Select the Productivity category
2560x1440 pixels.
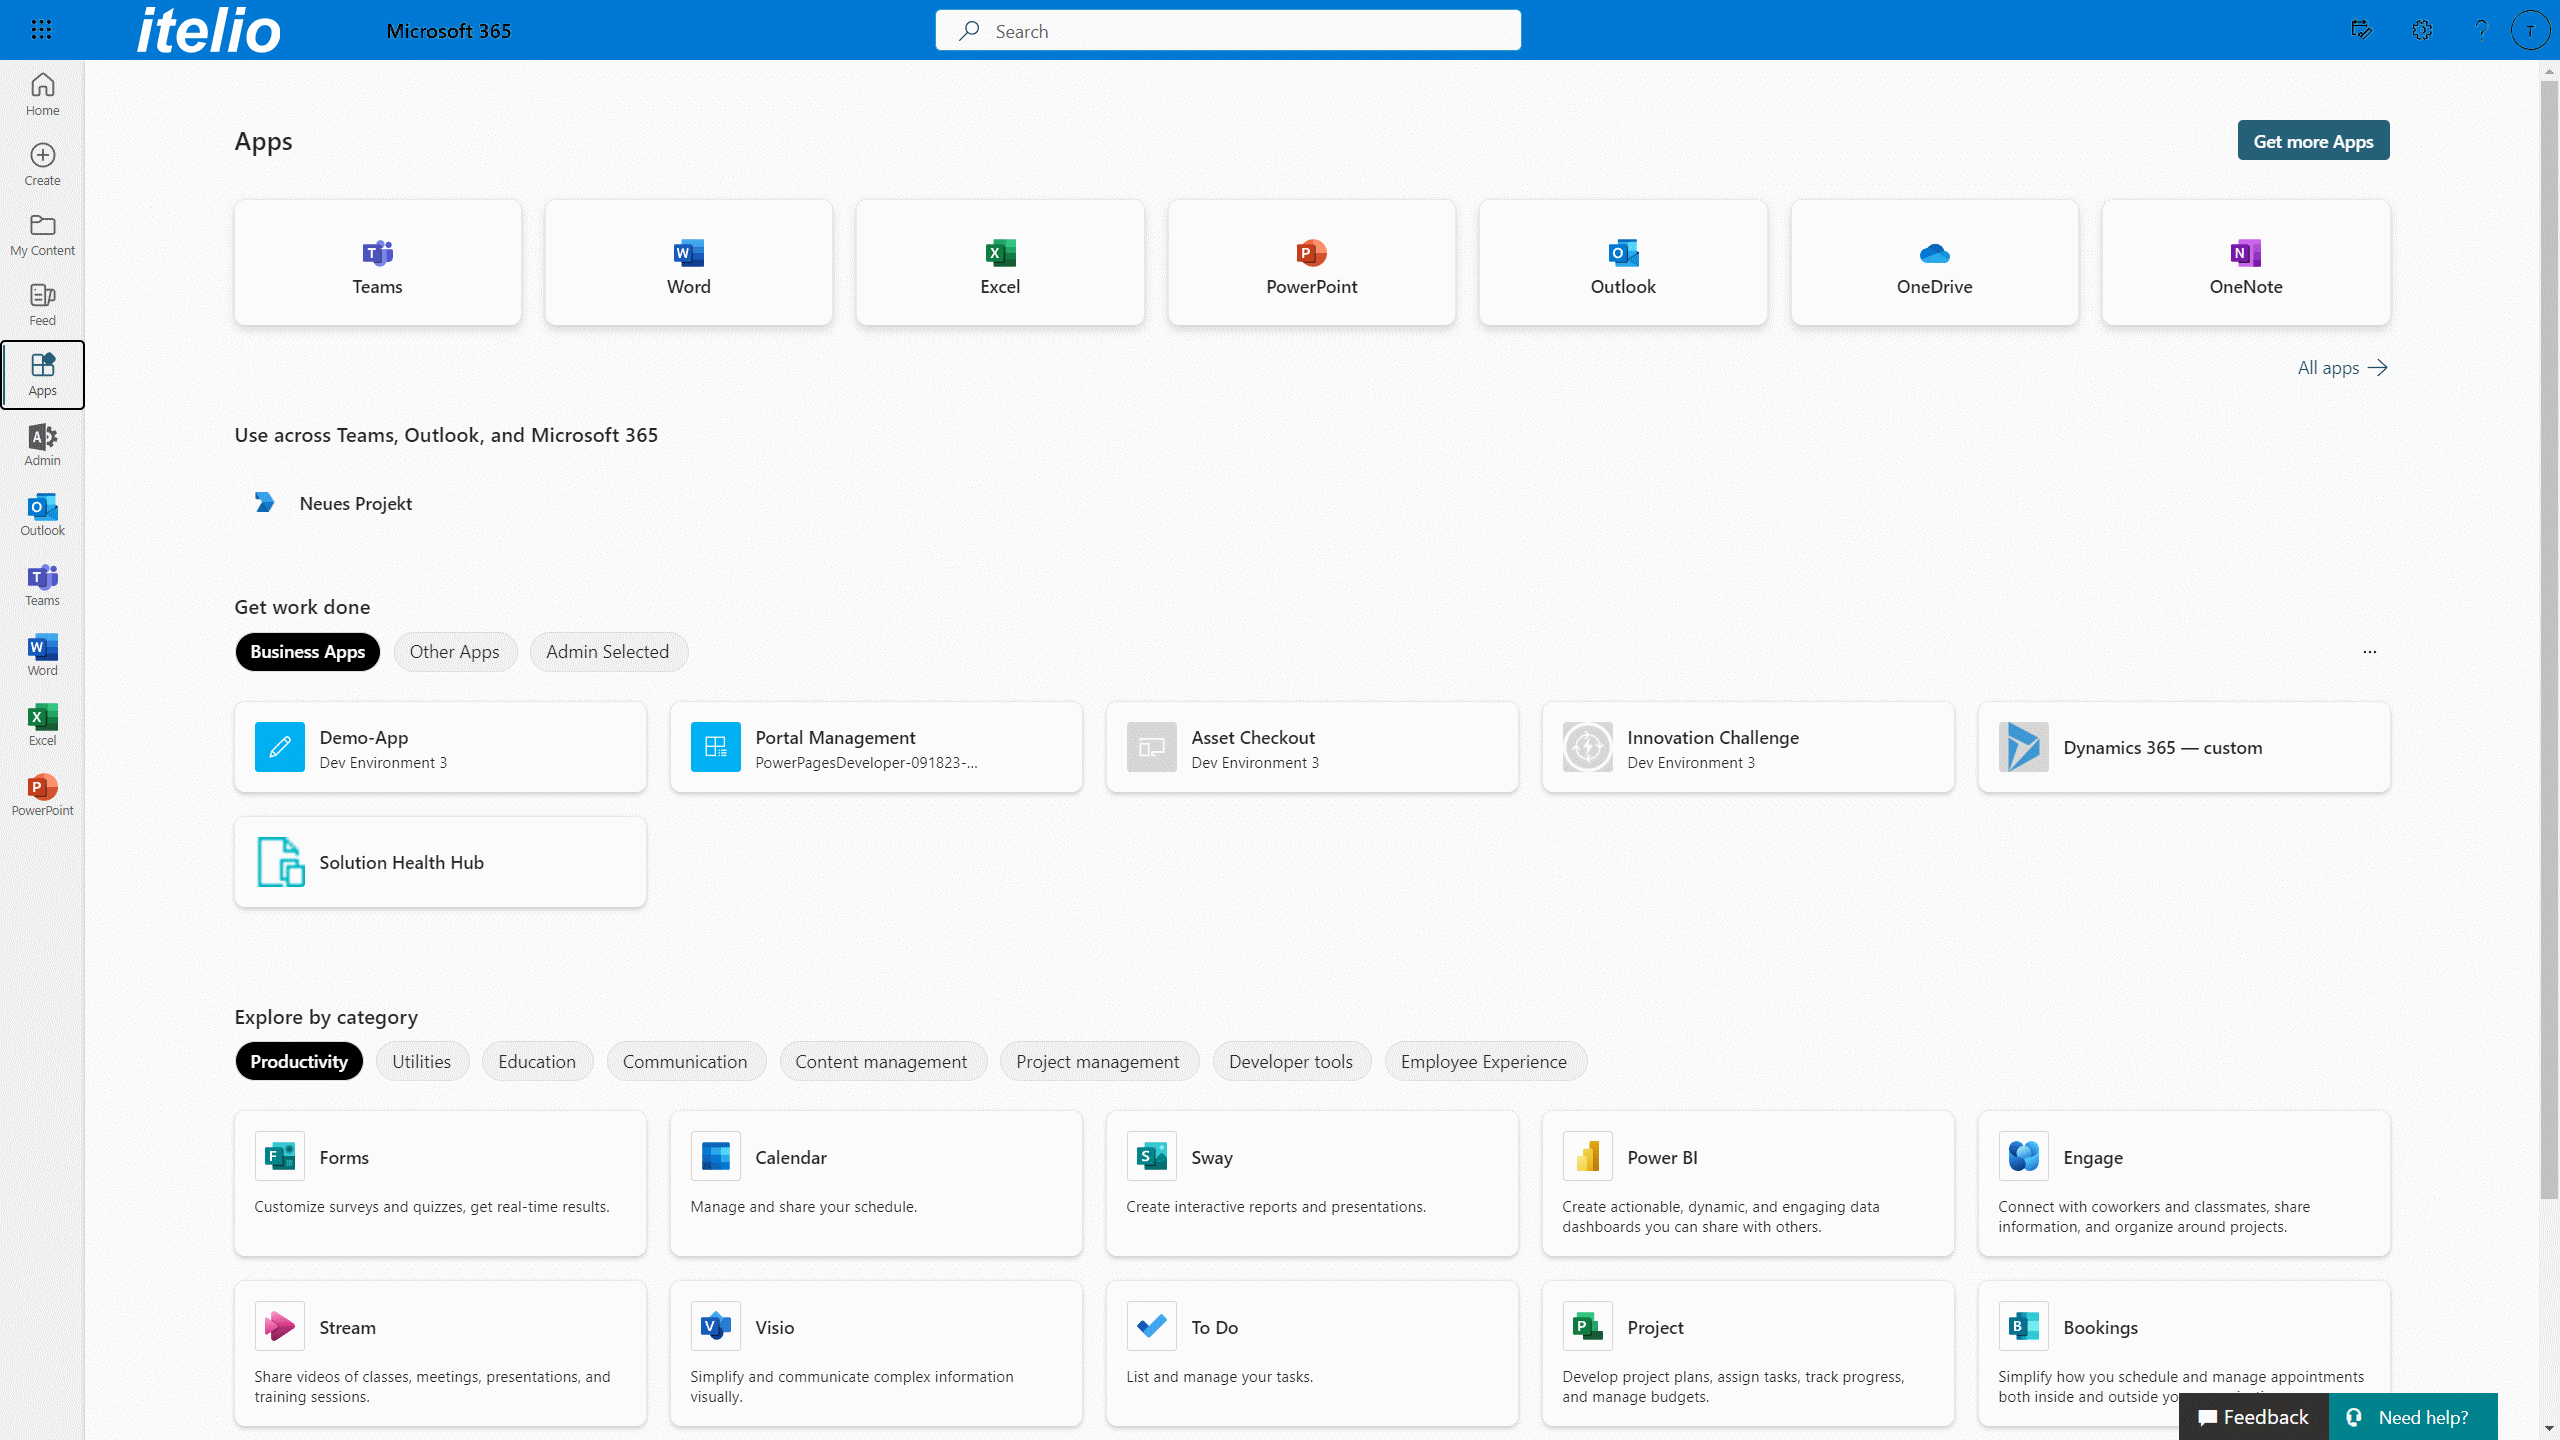pos(299,1062)
